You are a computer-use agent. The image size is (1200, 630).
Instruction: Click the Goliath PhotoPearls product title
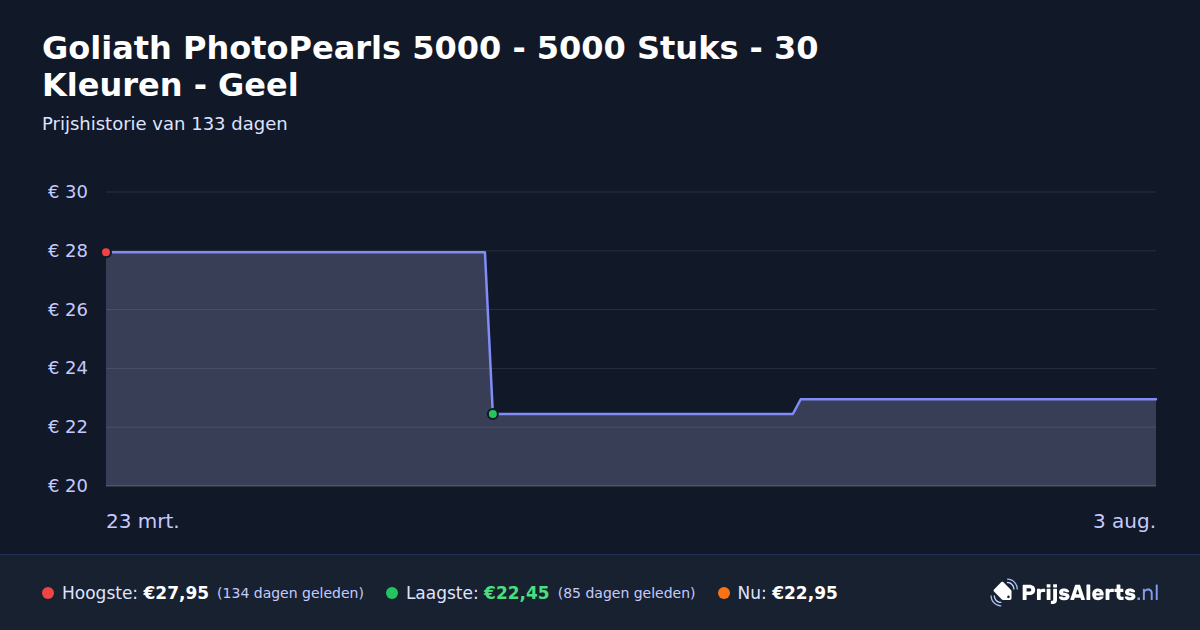(x=430, y=66)
